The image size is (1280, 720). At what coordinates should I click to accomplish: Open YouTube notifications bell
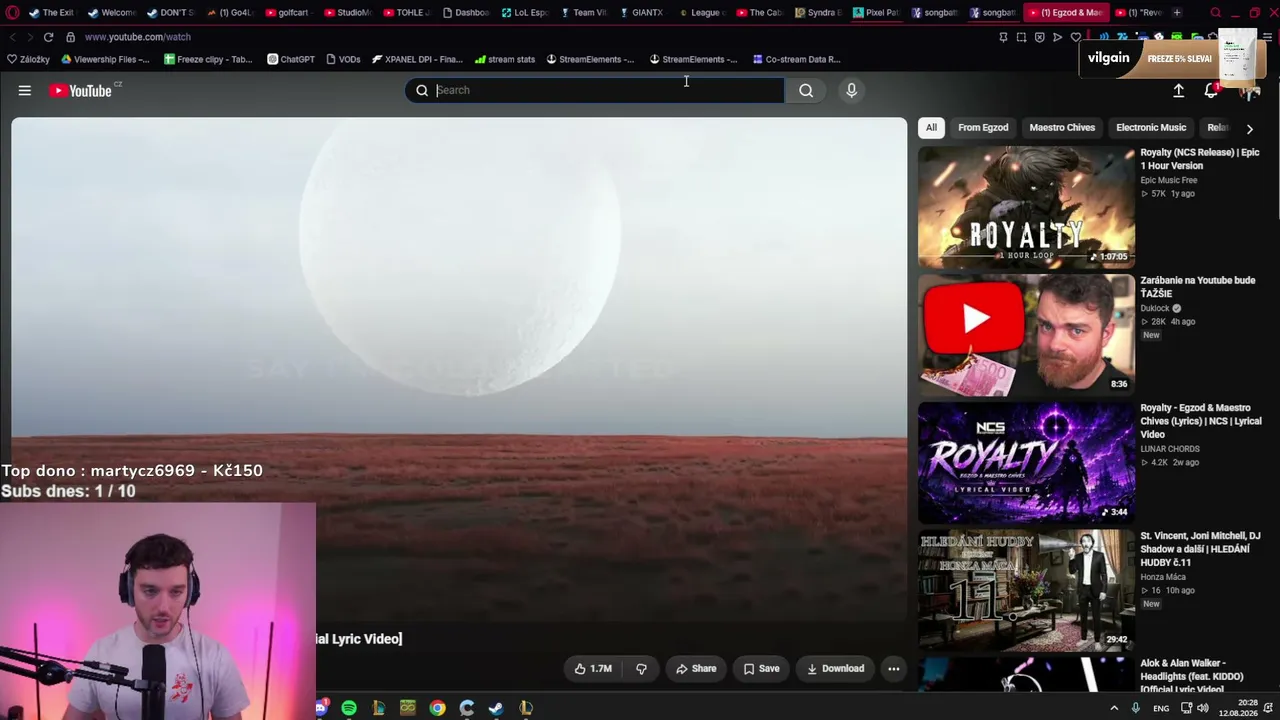(1211, 91)
